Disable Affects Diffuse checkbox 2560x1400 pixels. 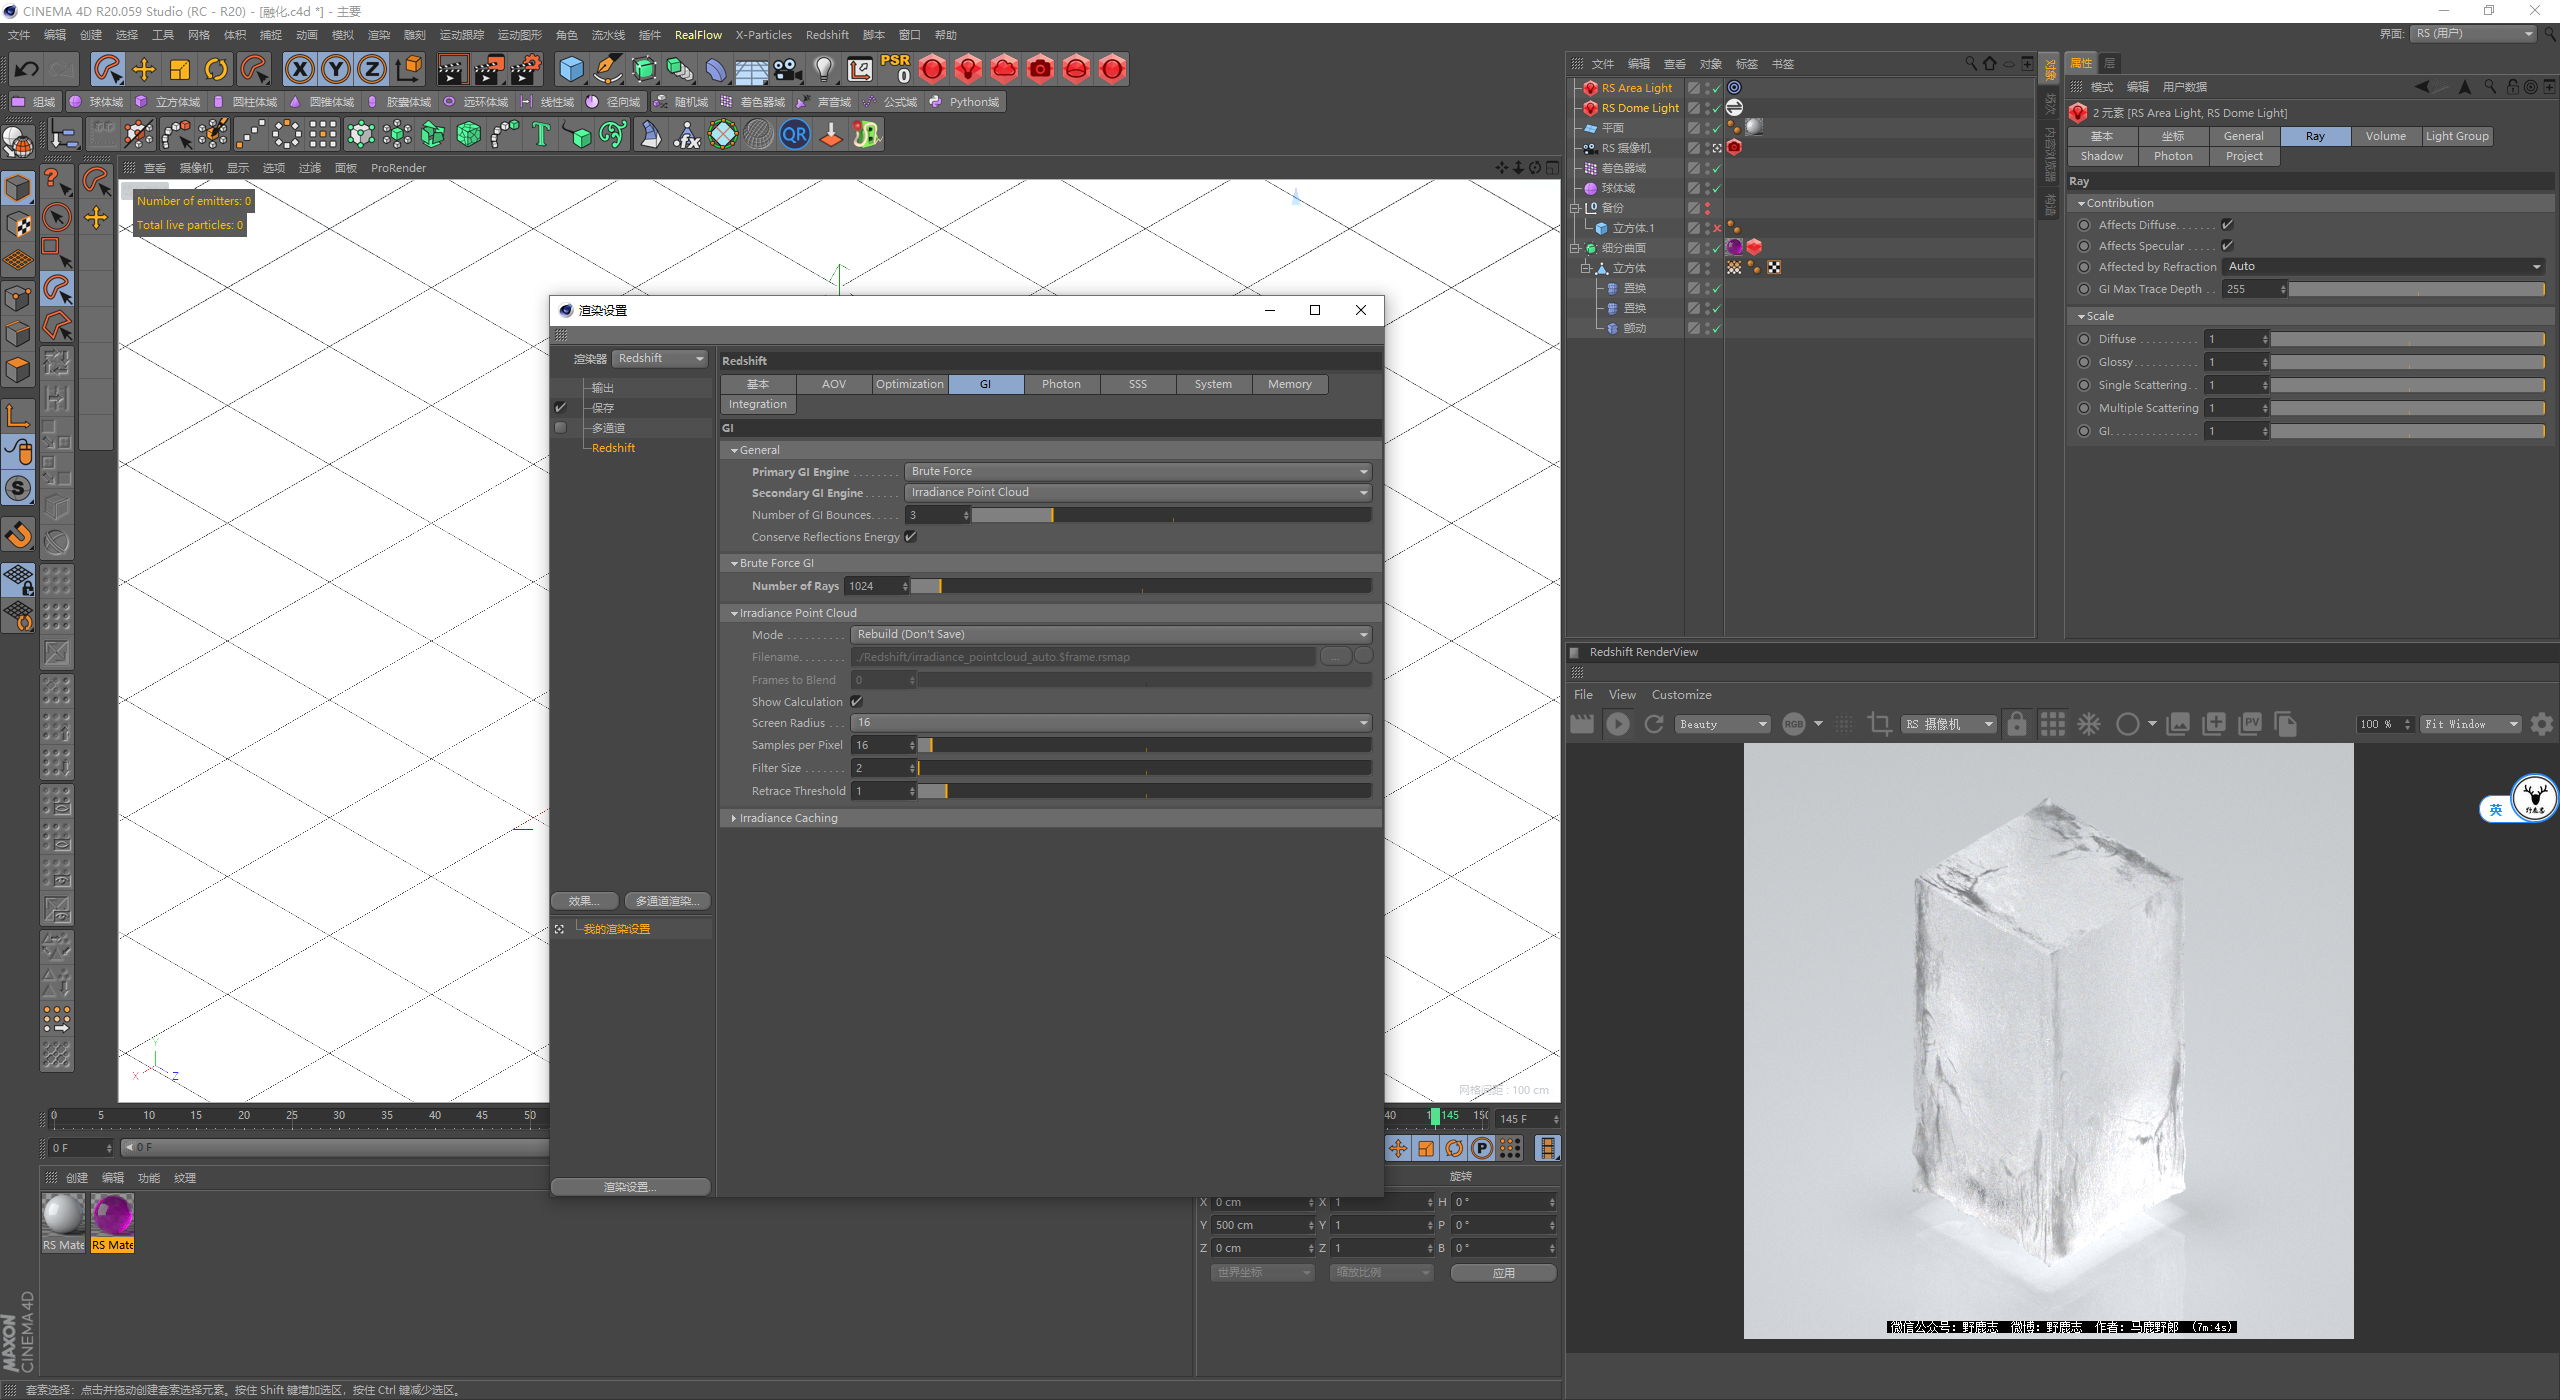pos(2227,225)
